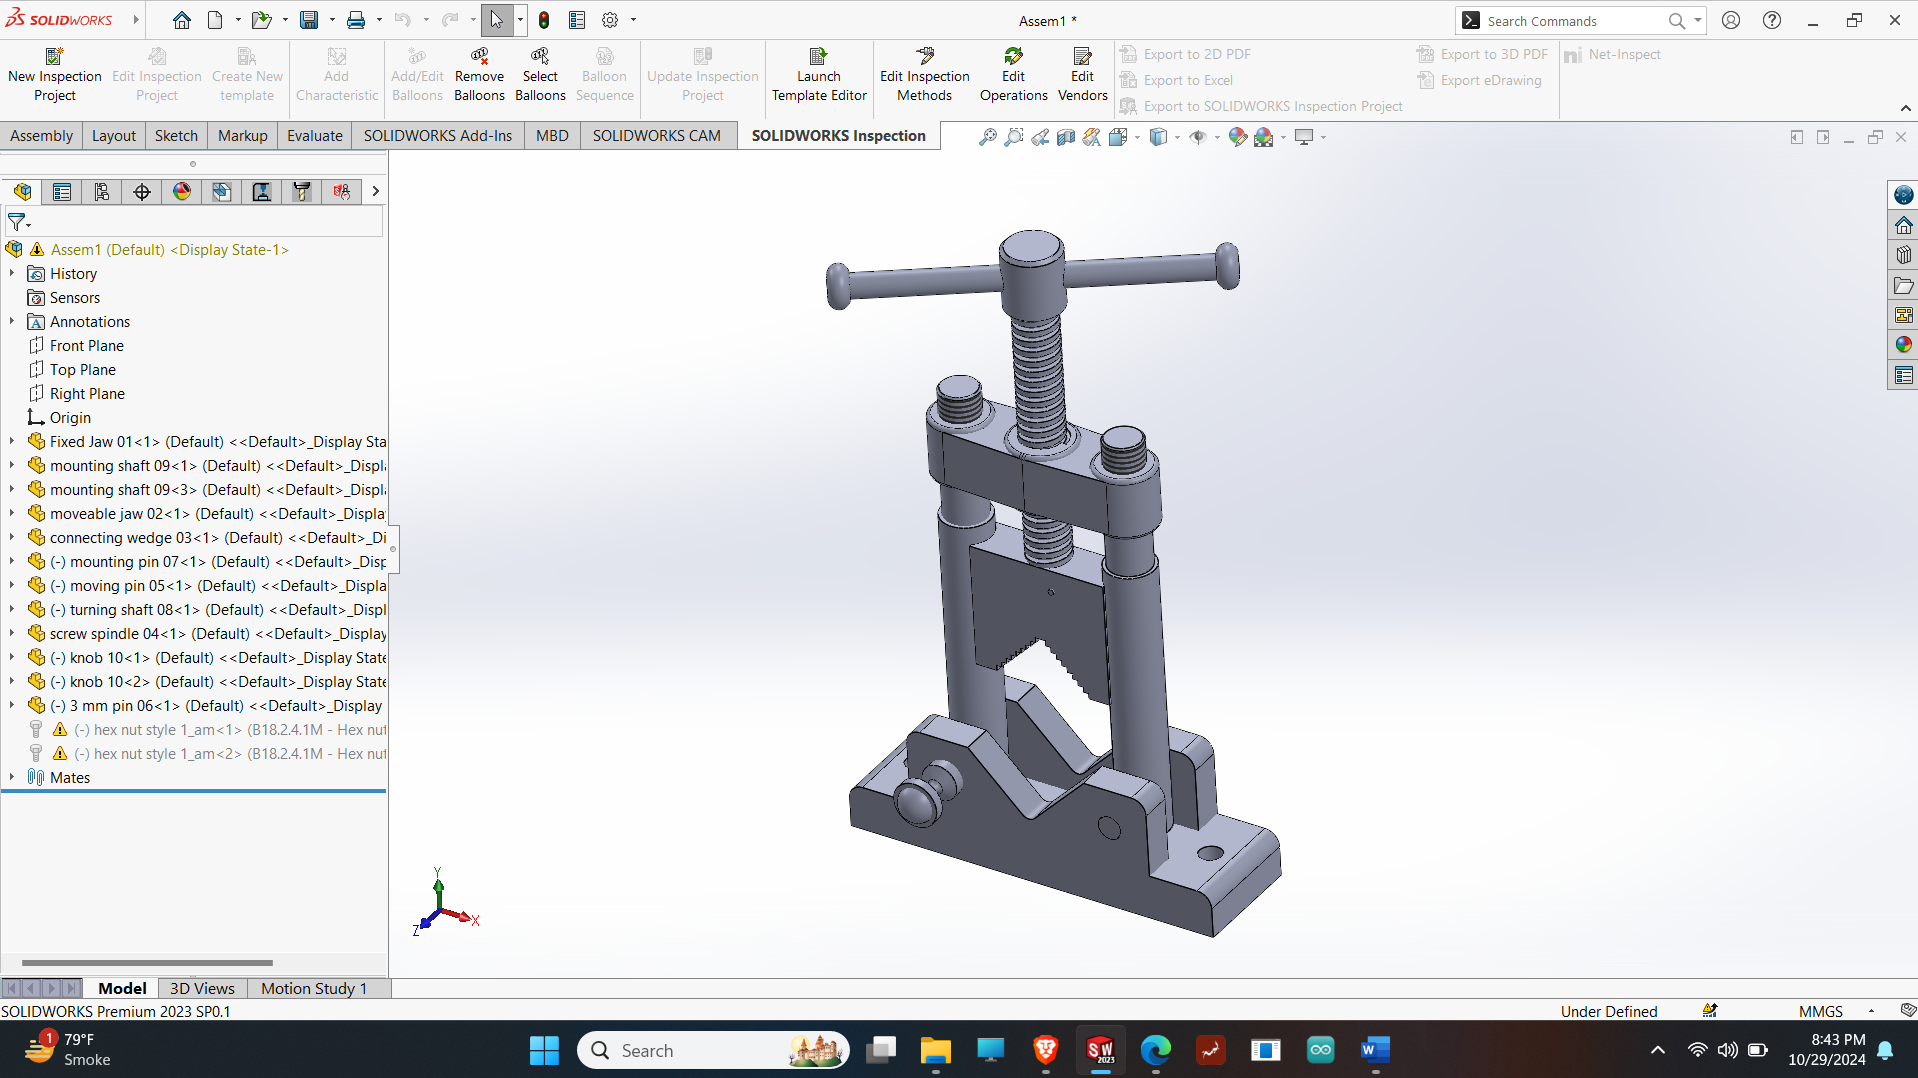The width and height of the screenshot is (1918, 1078).
Task: Switch to the Evaluate ribbon tab
Action: tap(314, 136)
